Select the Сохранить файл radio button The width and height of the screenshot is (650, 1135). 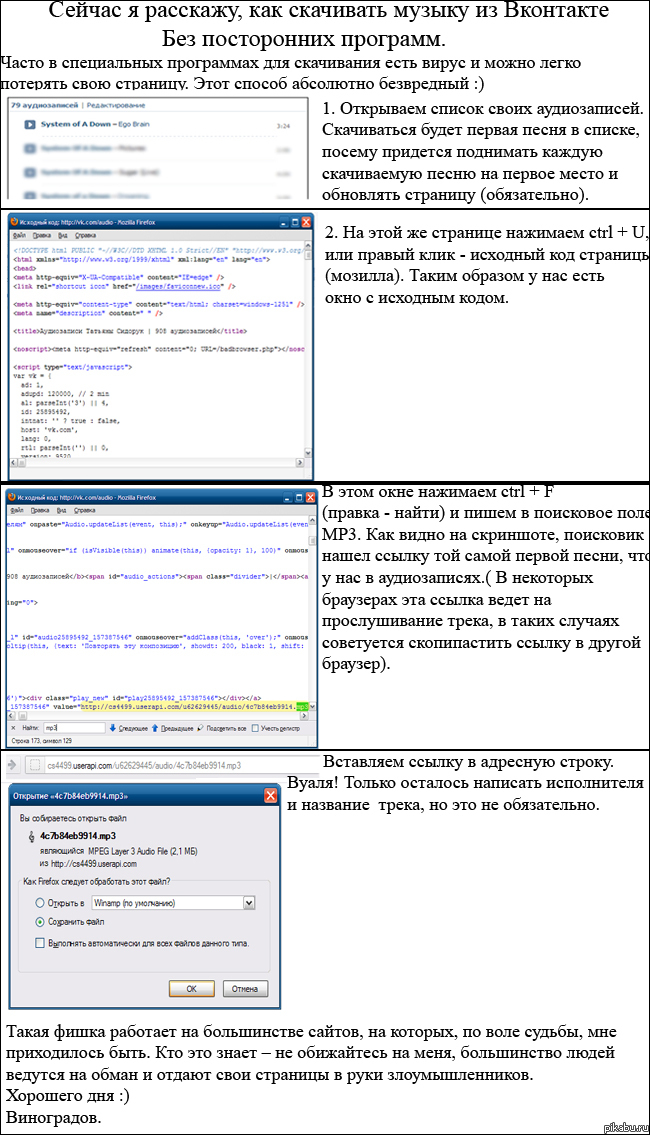click(40, 922)
